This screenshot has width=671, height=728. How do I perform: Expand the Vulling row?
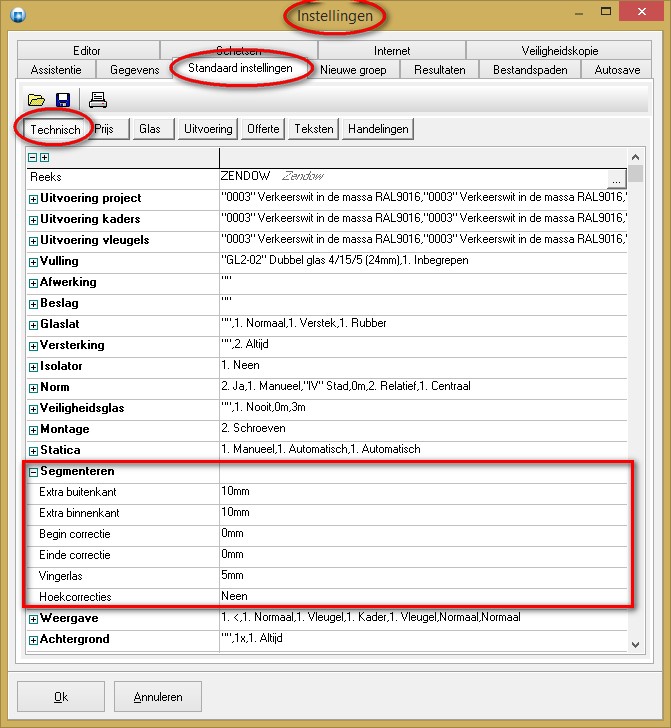(33, 262)
